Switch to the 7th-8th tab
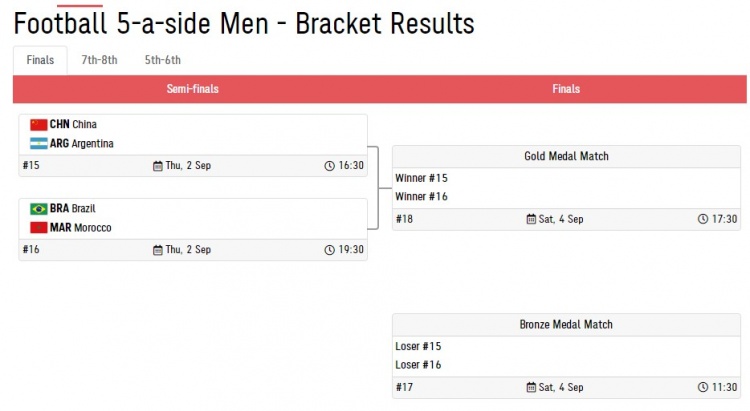 coord(99,60)
